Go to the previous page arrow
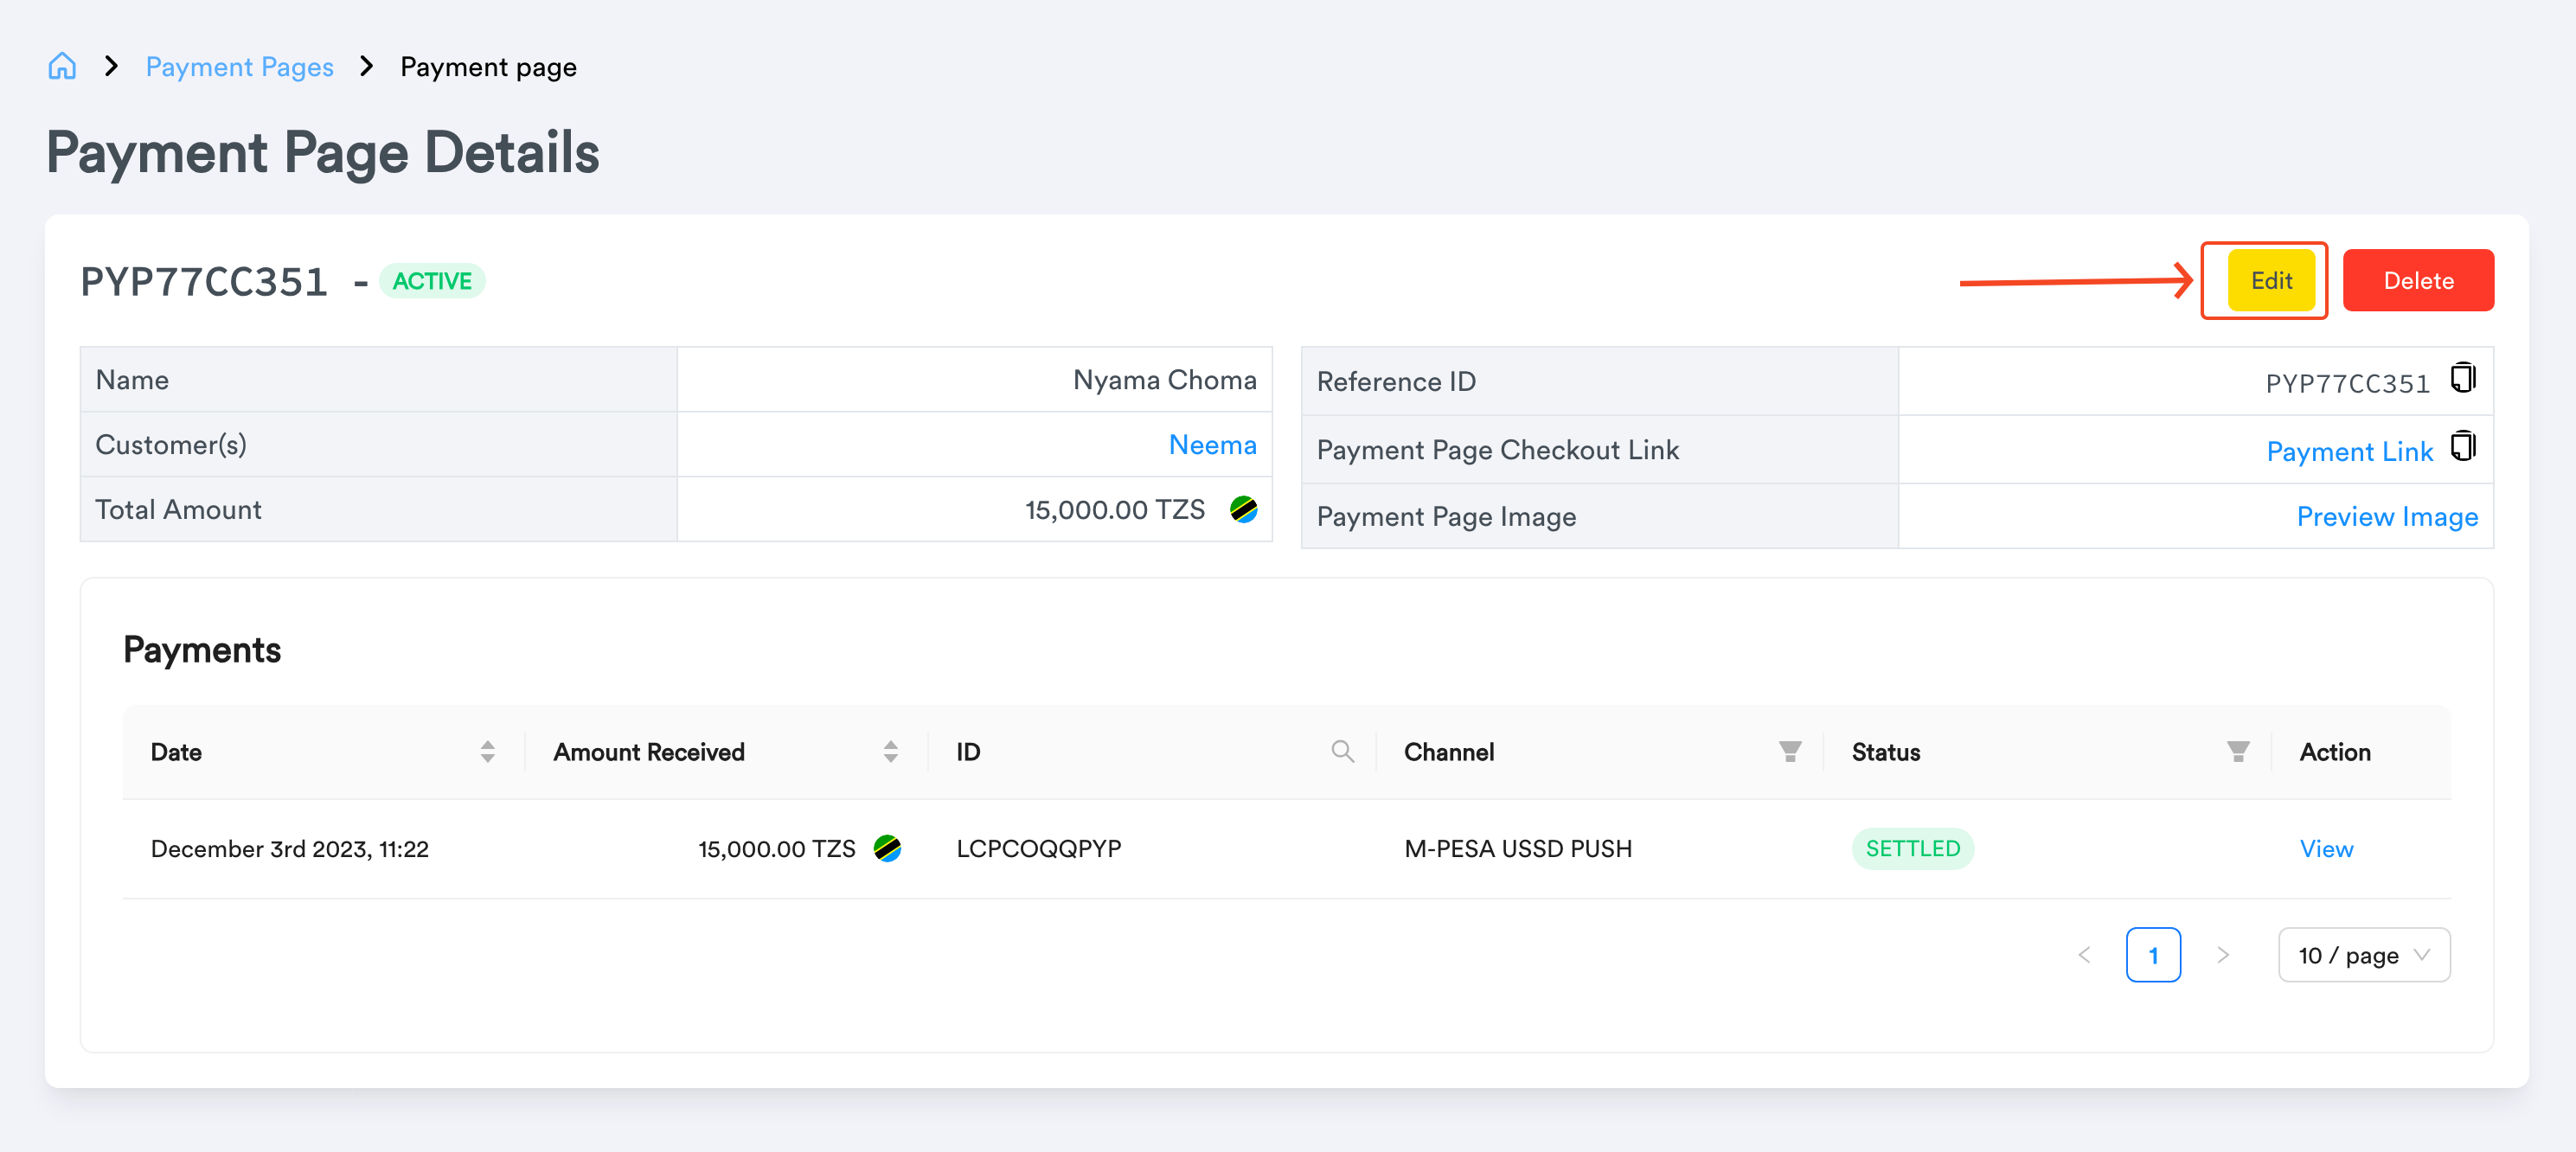2576x1152 pixels. [2084, 955]
